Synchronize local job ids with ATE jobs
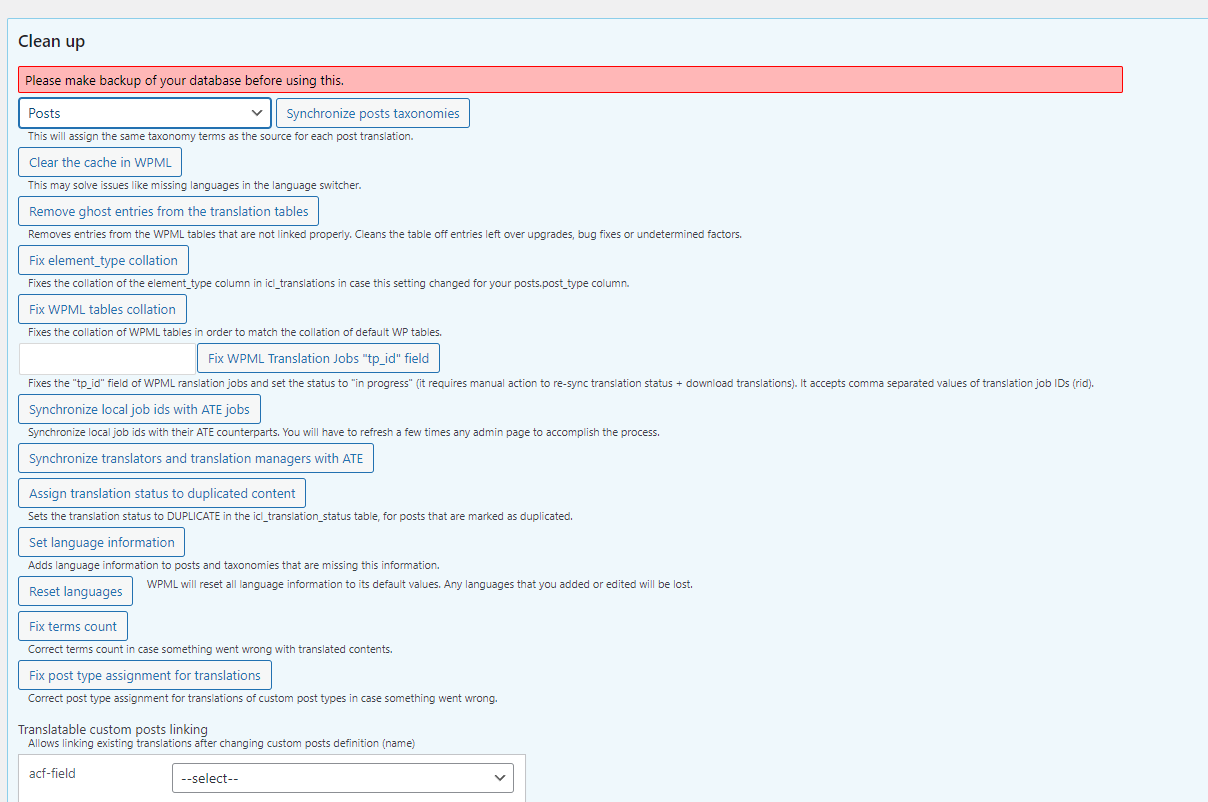The image size is (1208, 802). [139, 409]
